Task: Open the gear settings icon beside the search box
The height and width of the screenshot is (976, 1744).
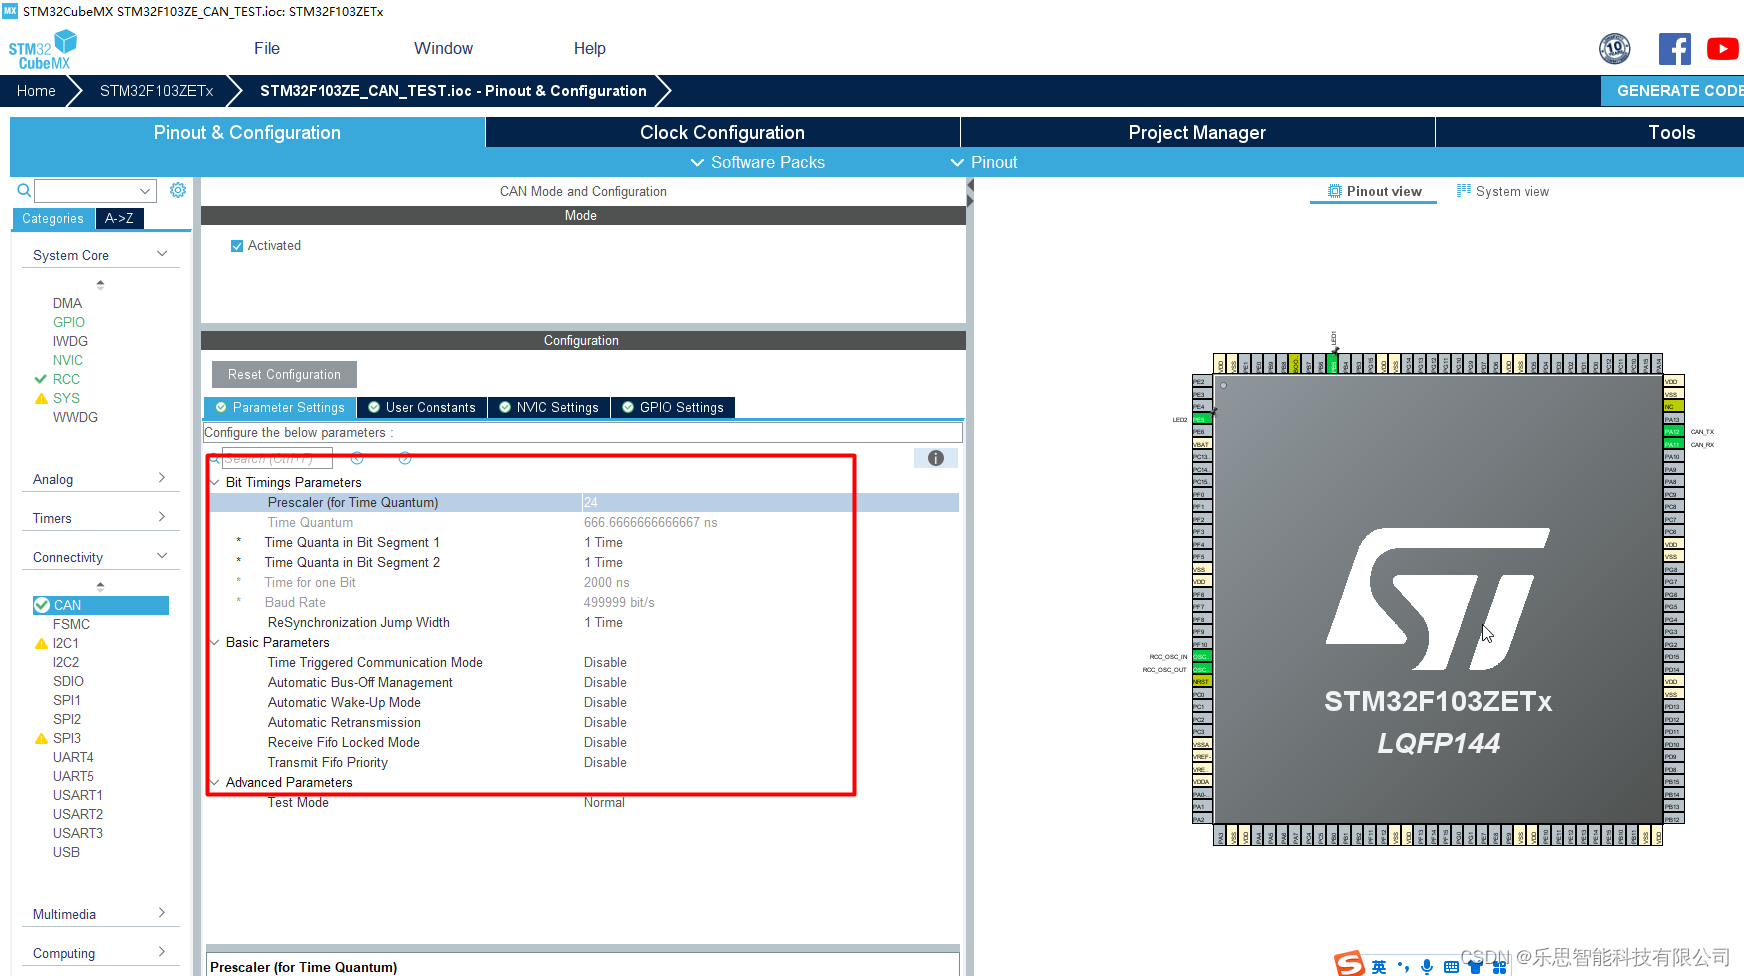Action: (178, 190)
